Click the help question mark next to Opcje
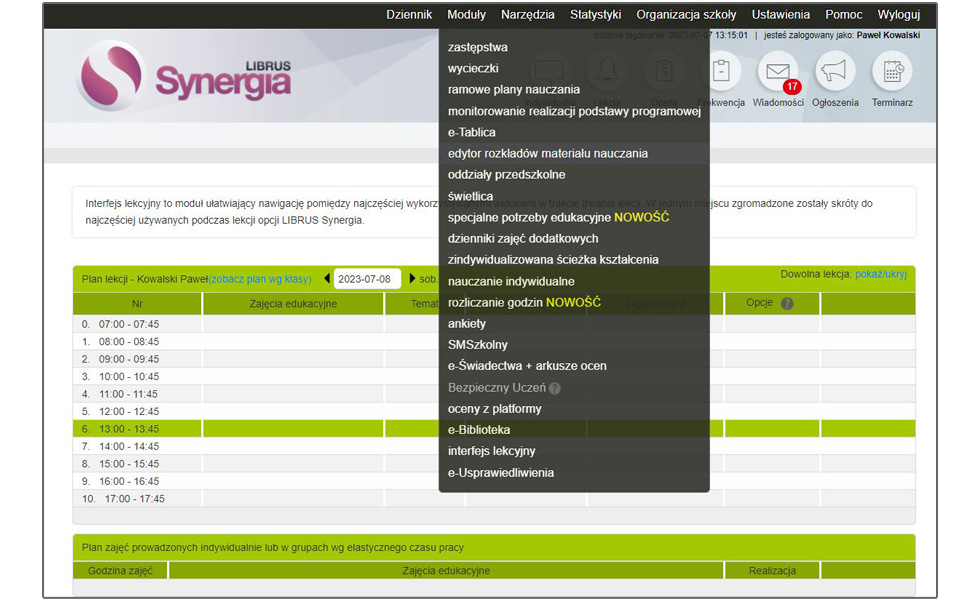The width and height of the screenshot is (975, 608). click(x=787, y=303)
